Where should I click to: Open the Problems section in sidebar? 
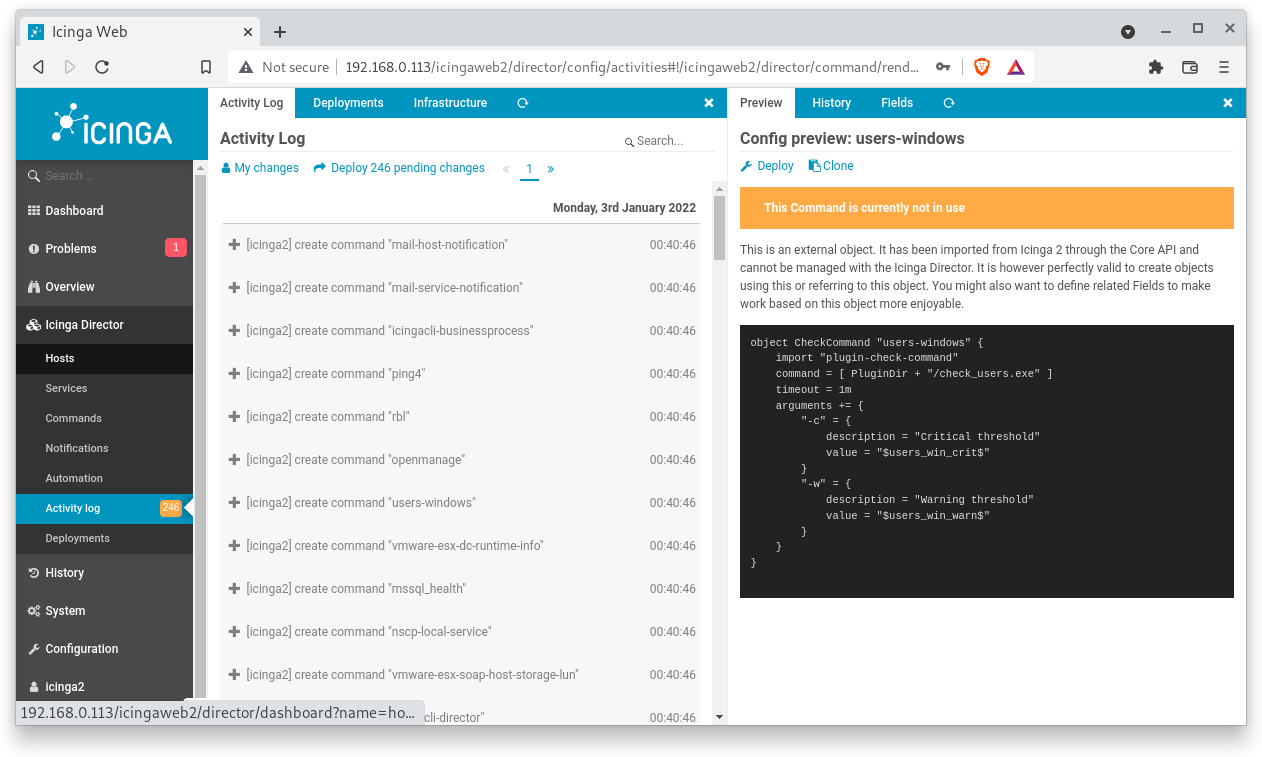click(x=34, y=249)
